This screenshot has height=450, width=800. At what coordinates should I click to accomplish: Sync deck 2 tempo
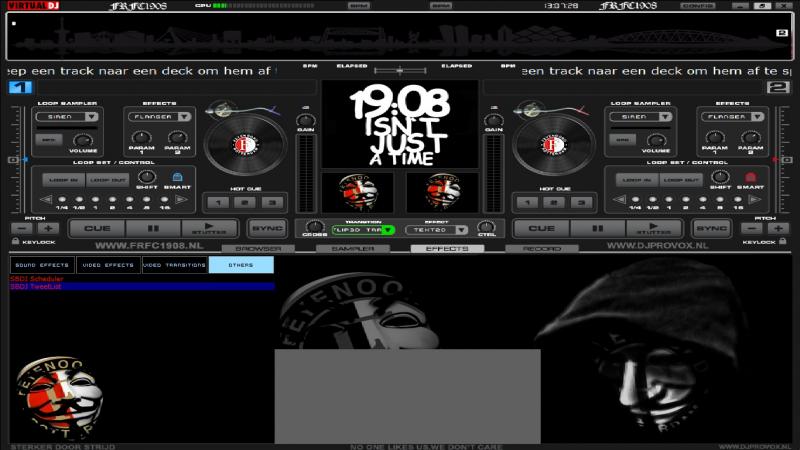pos(711,228)
